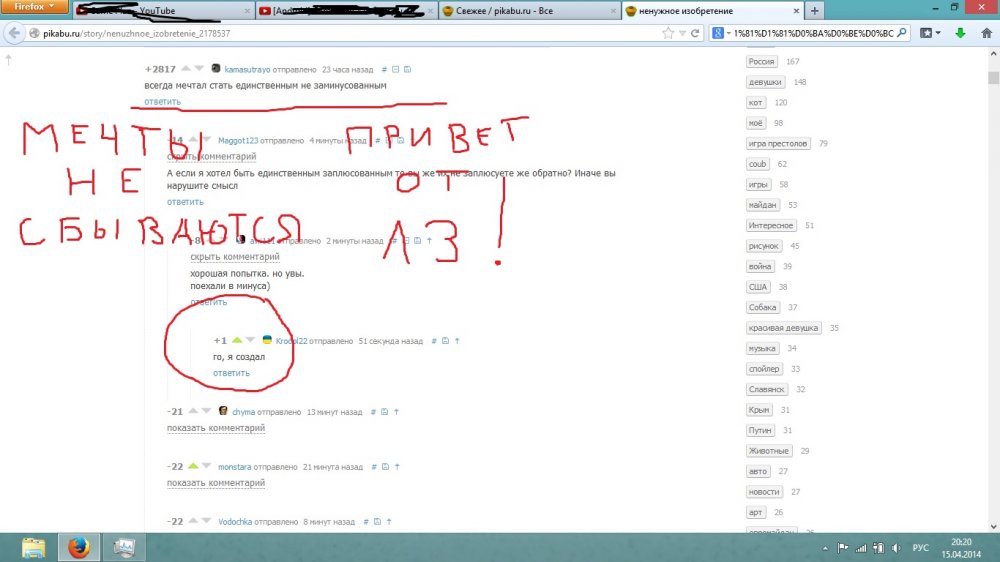Expand hidden system tray icons
This screenshot has width=1000, height=562.
point(826,547)
